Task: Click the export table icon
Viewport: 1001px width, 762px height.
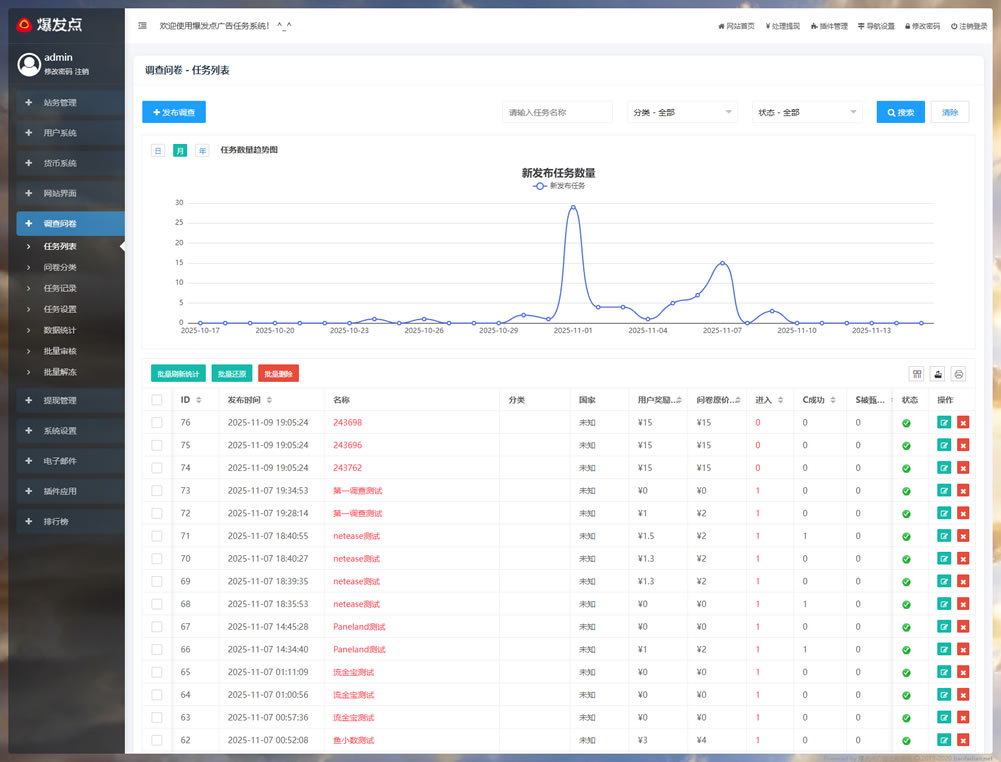Action: pyautogui.click(x=937, y=374)
